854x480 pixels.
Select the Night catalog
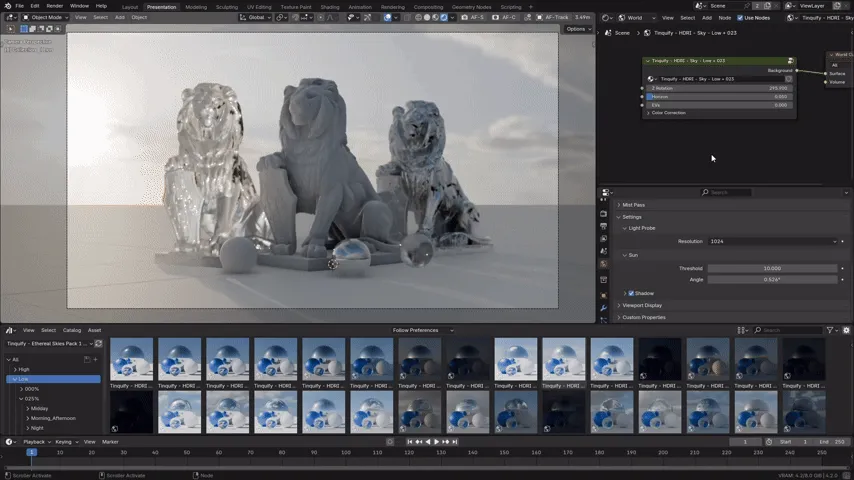point(36,428)
